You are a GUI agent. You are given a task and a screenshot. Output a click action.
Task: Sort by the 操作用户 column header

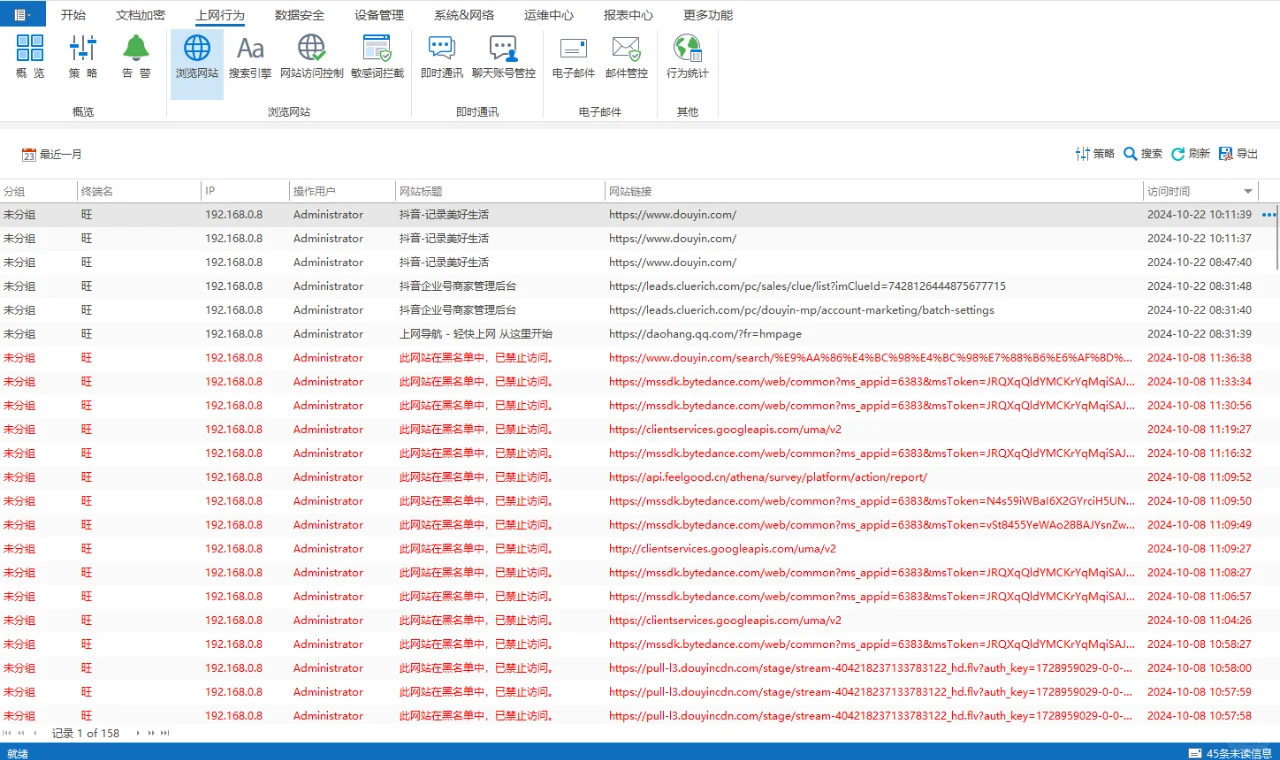point(342,191)
